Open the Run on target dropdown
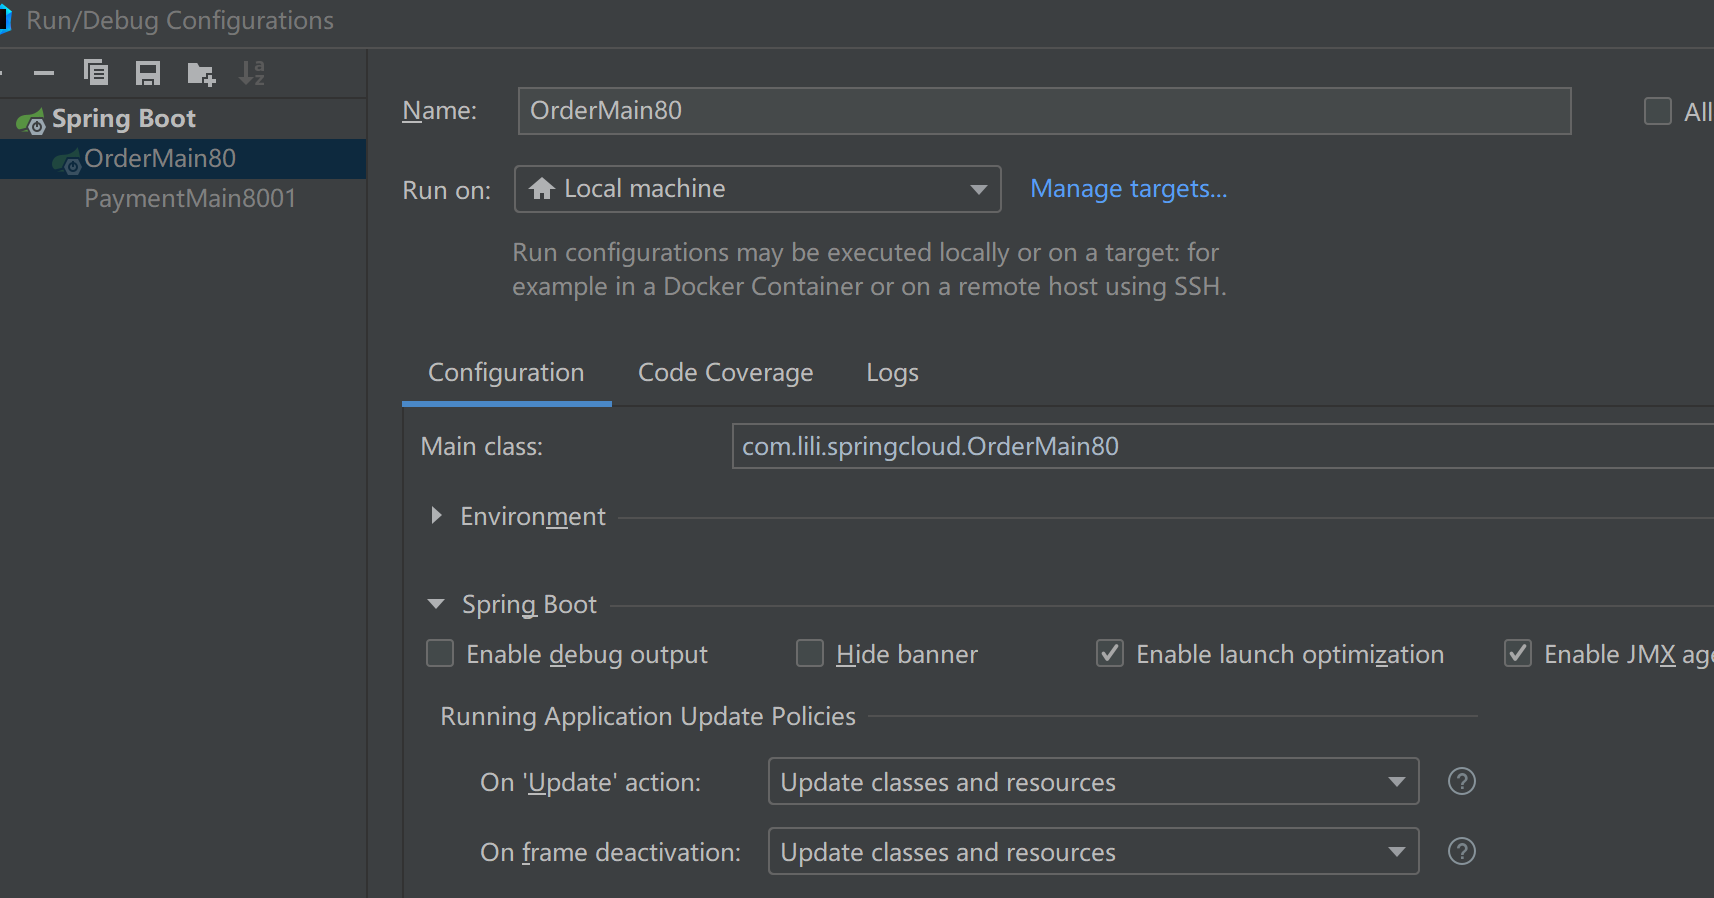Image resolution: width=1714 pixels, height=898 pixels. click(x=757, y=189)
